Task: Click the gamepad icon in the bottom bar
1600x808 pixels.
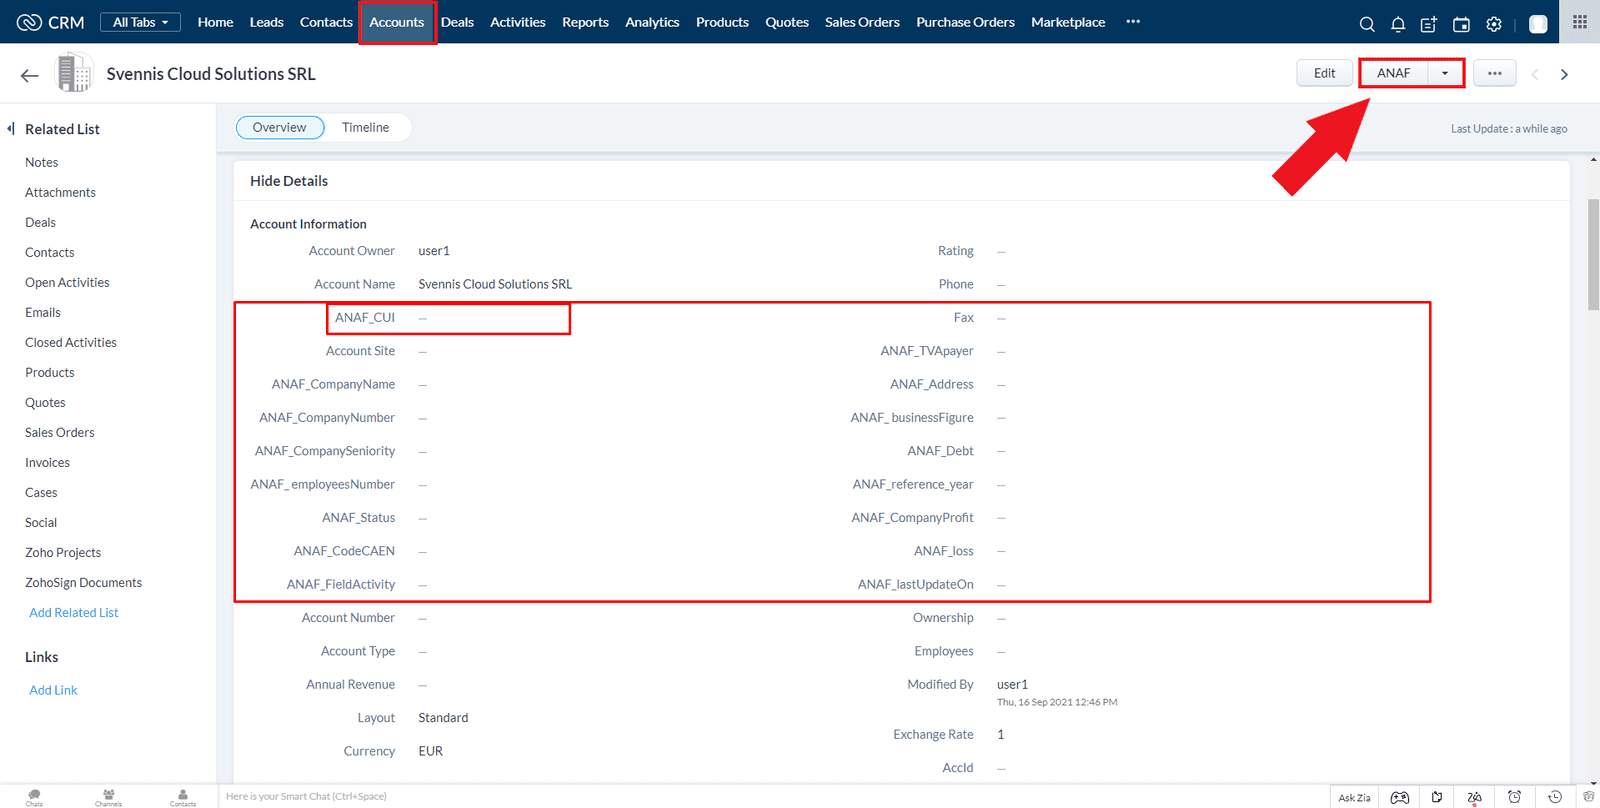Action: point(1400,797)
